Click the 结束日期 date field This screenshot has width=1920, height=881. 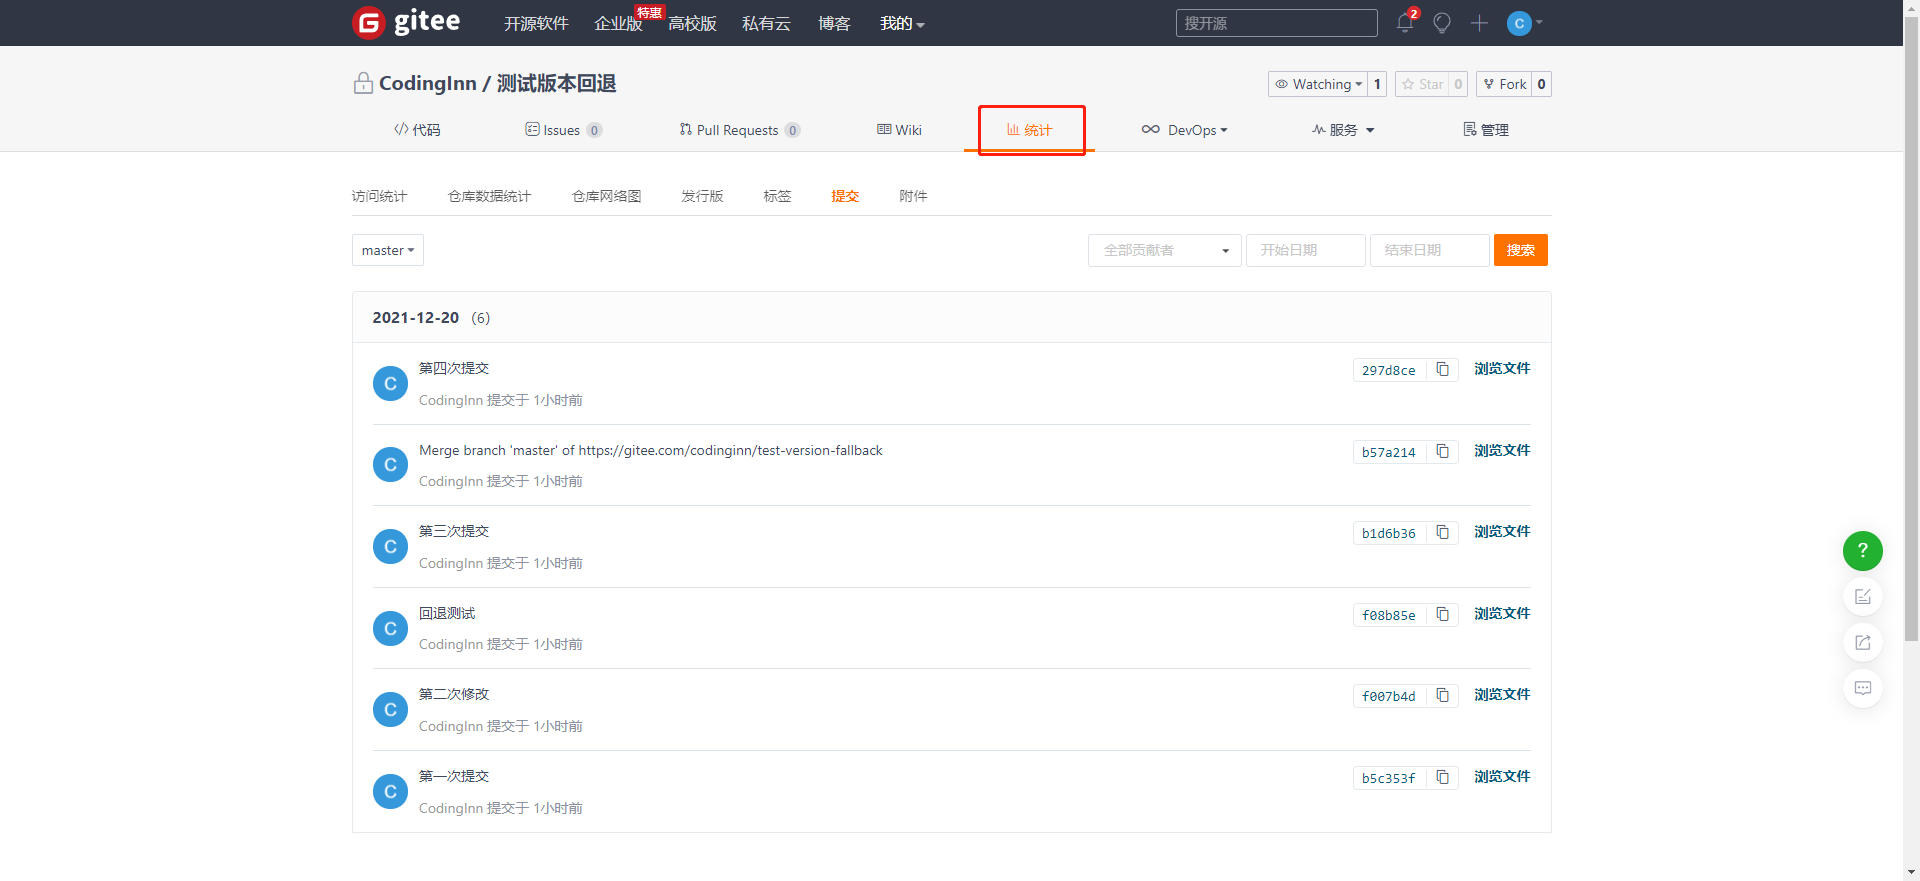pyautogui.click(x=1430, y=250)
